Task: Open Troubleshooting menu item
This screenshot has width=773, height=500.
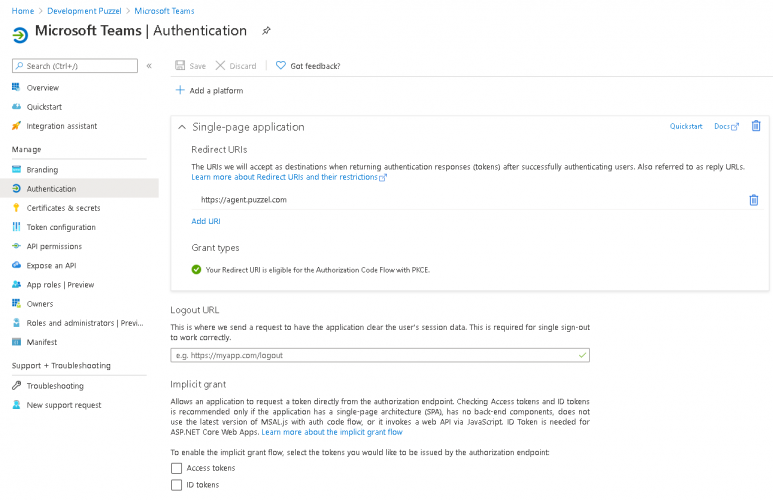Action: click(x=55, y=386)
